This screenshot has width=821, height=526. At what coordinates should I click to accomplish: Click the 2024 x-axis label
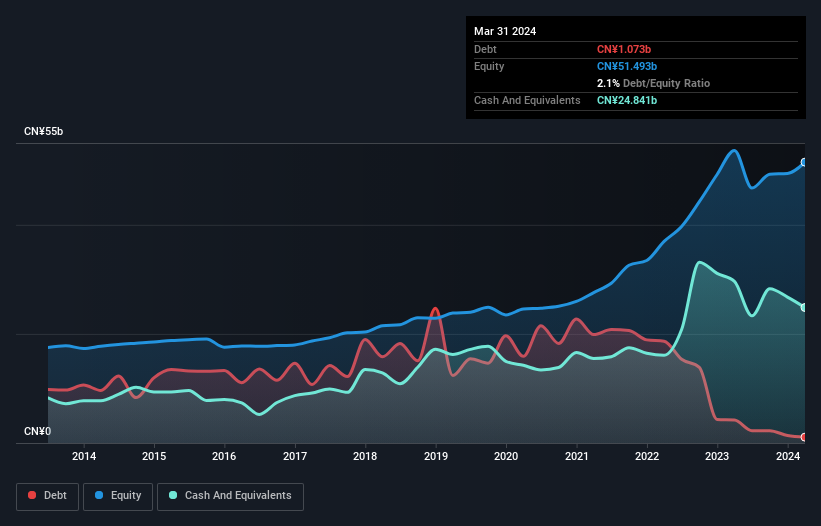787,456
